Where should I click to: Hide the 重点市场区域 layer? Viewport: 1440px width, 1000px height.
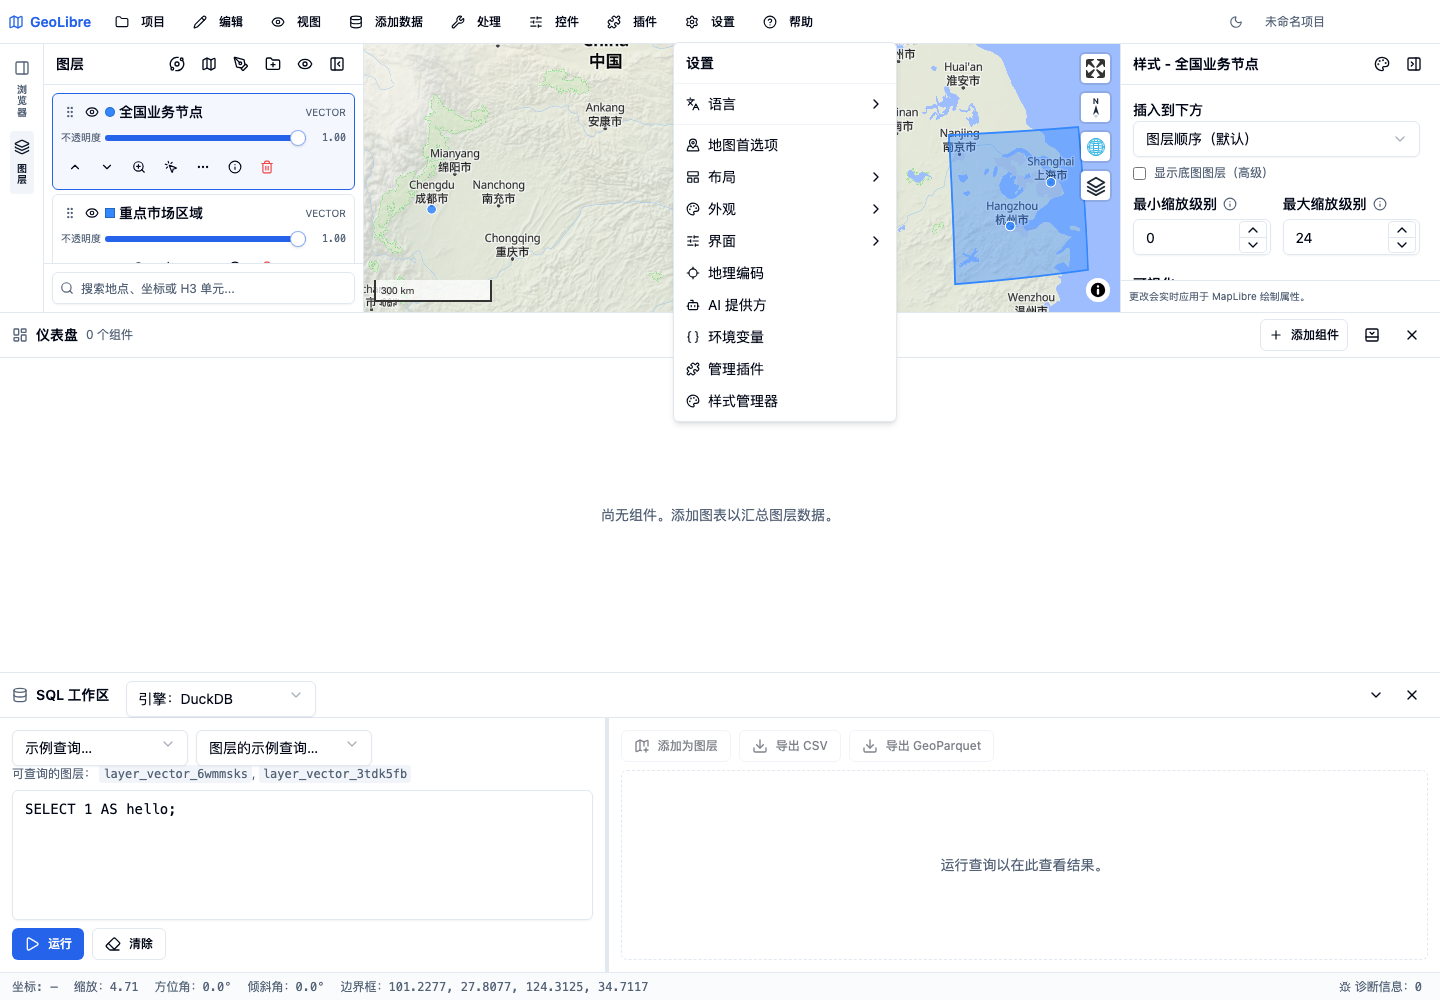92,213
